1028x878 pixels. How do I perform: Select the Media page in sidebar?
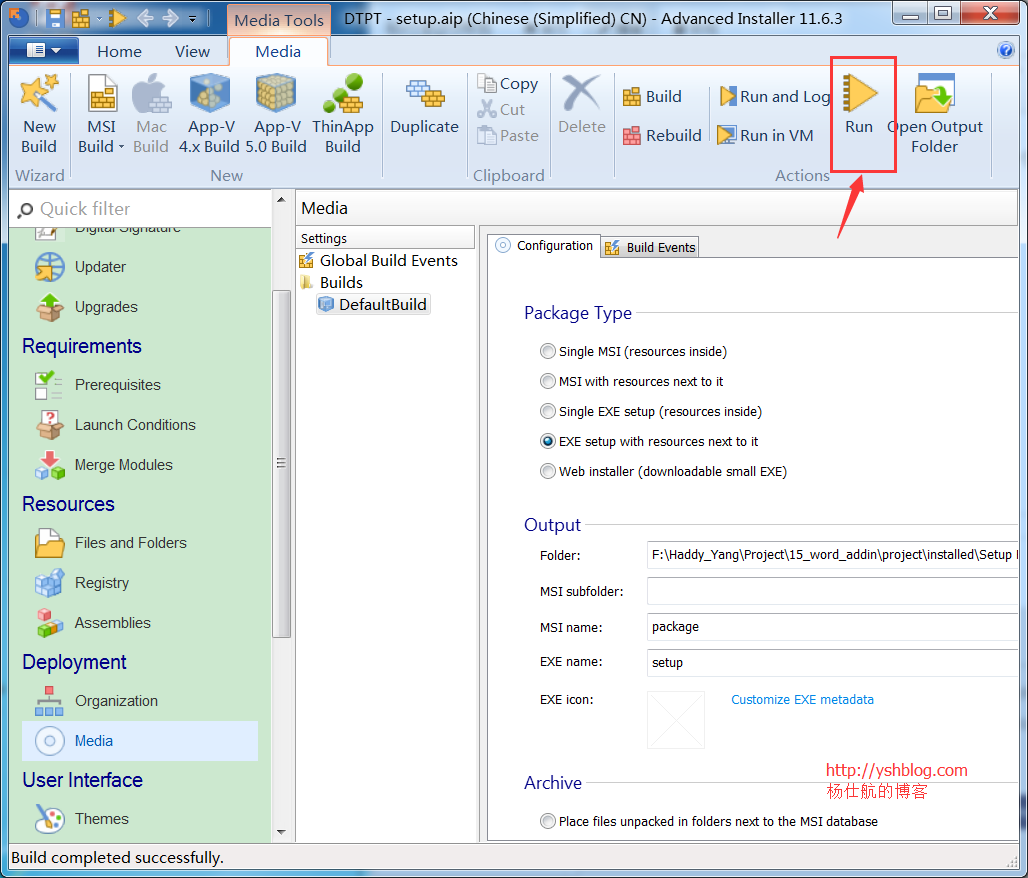click(x=140, y=741)
